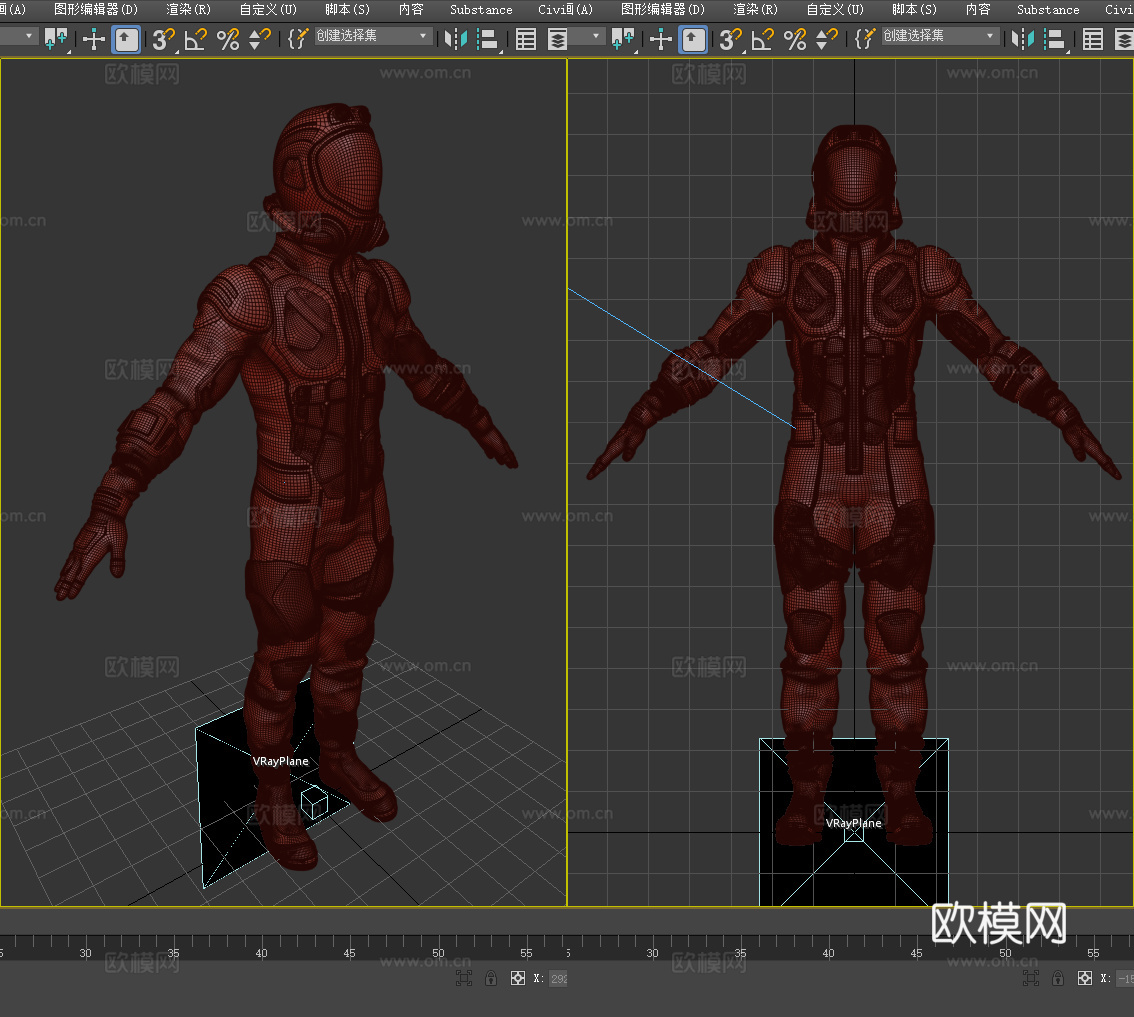Open 内容 menu in perspective window
This screenshot has height=1017, width=1134.
coord(411,9)
